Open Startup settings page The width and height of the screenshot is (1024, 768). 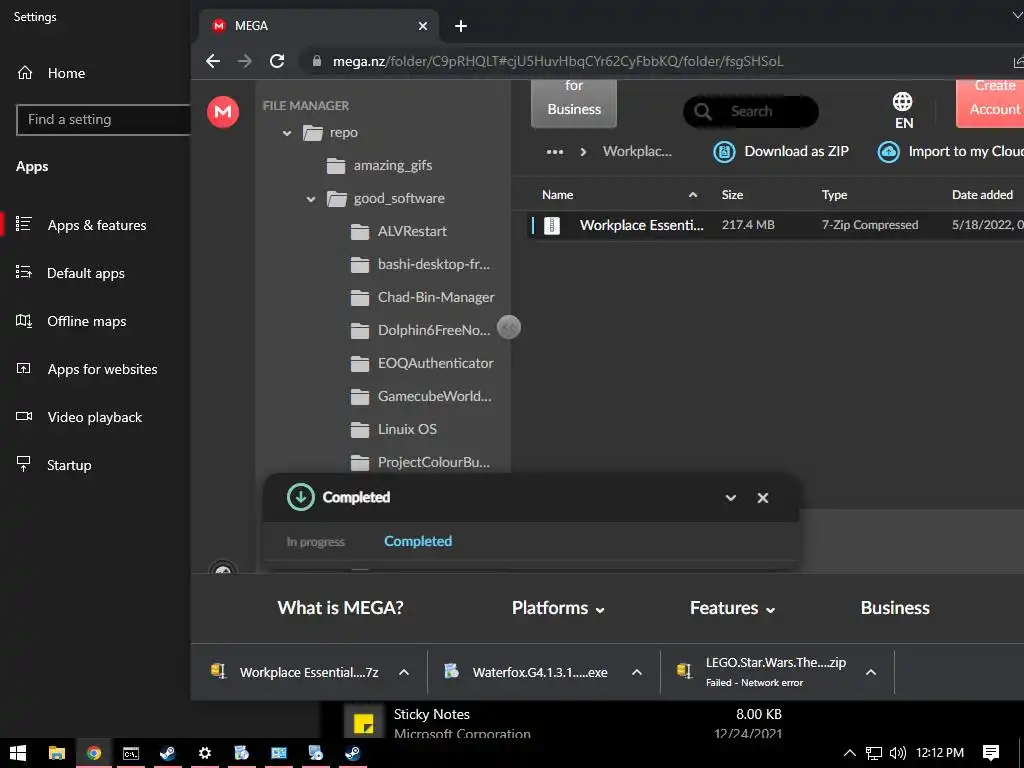[x=69, y=465]
